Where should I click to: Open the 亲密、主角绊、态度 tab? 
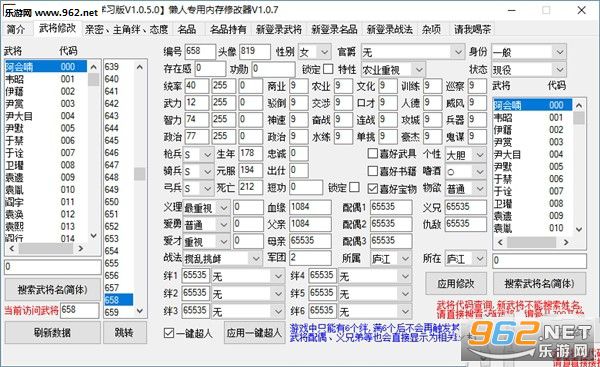[127, 29]
